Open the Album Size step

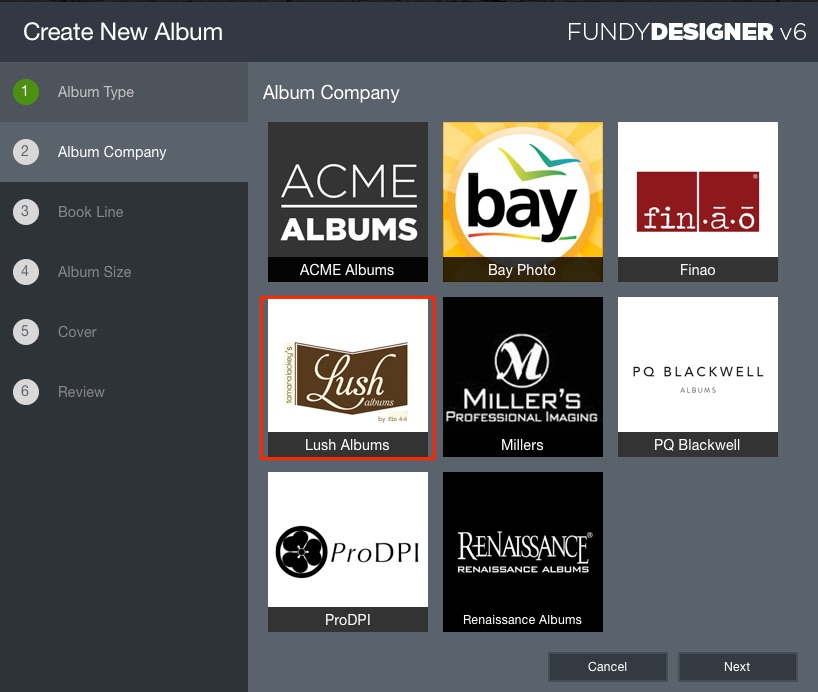(x=124, y=272)
